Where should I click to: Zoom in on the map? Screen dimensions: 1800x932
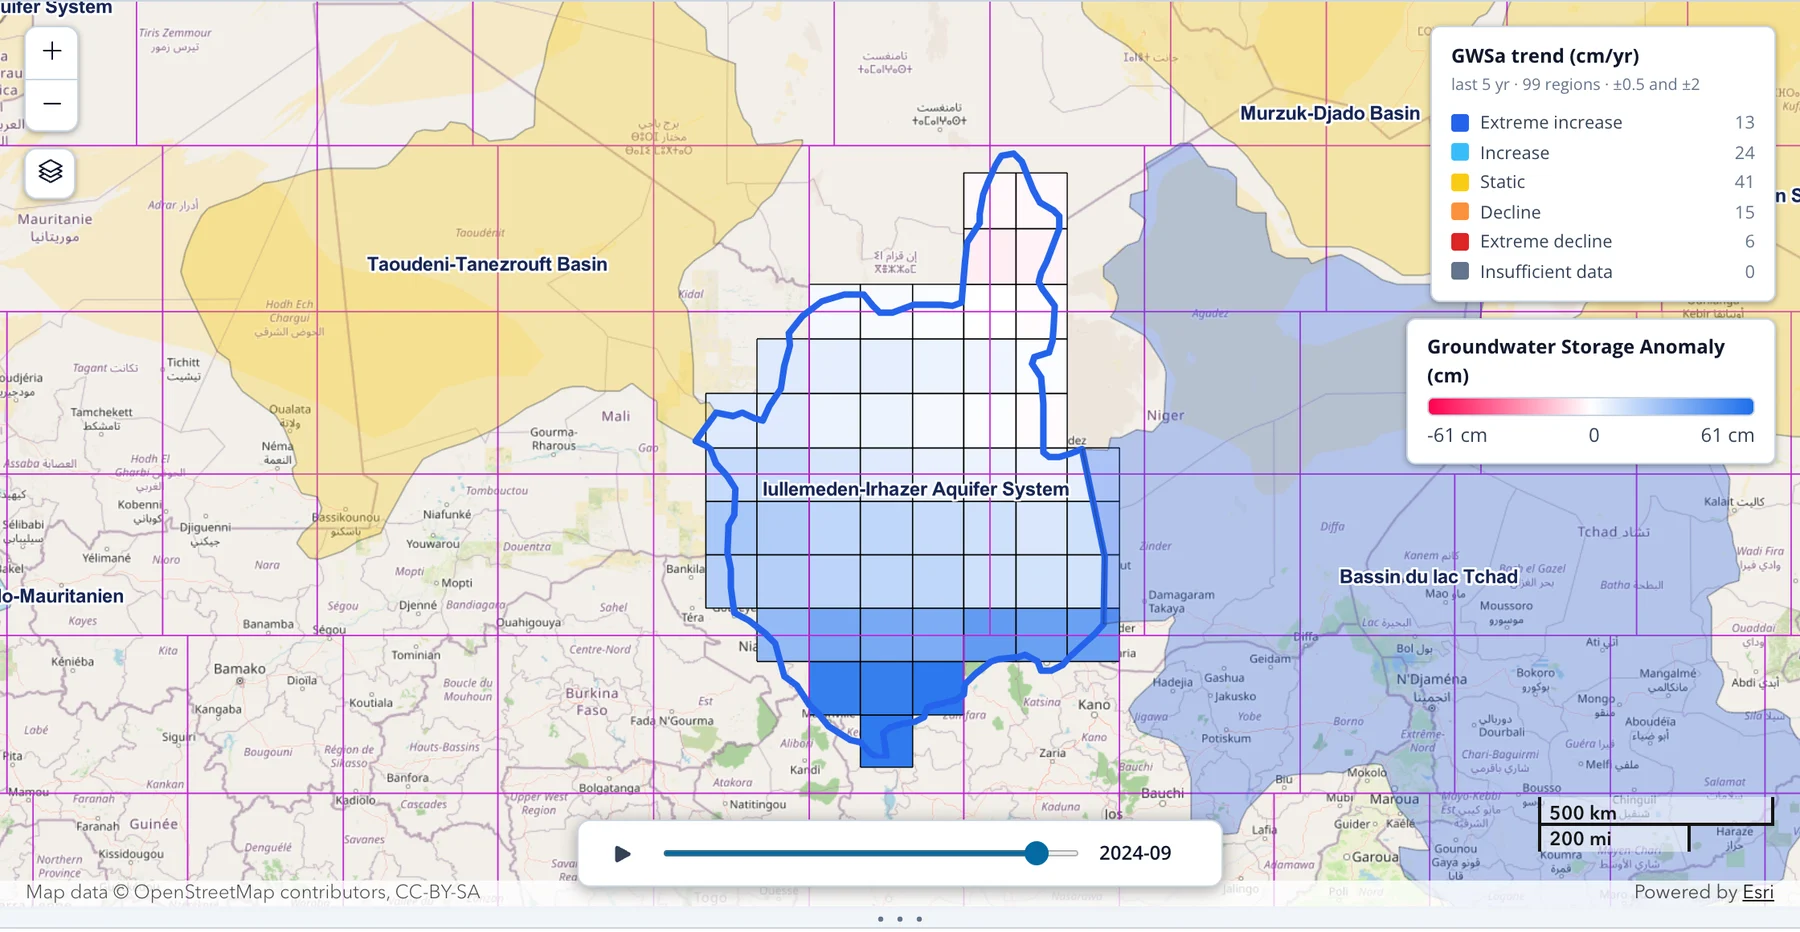(52, 52)
